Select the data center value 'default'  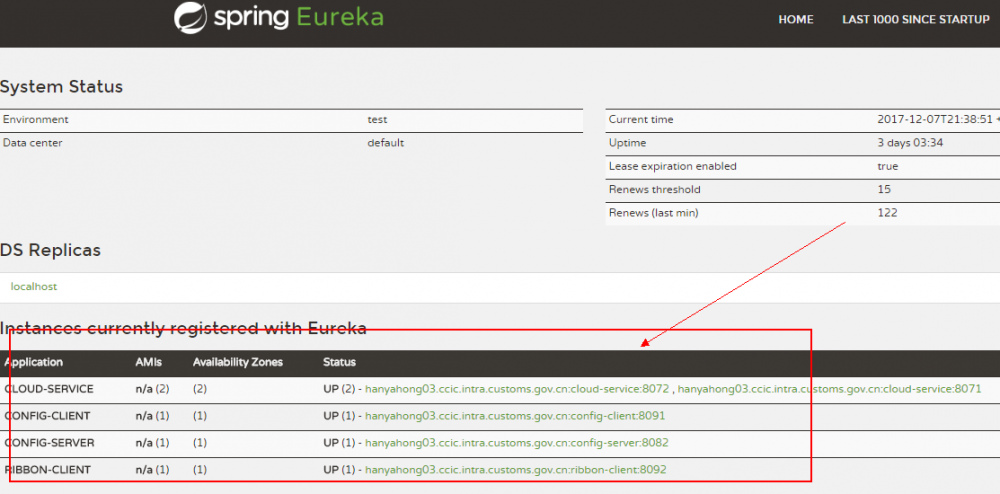coord(385,143)
